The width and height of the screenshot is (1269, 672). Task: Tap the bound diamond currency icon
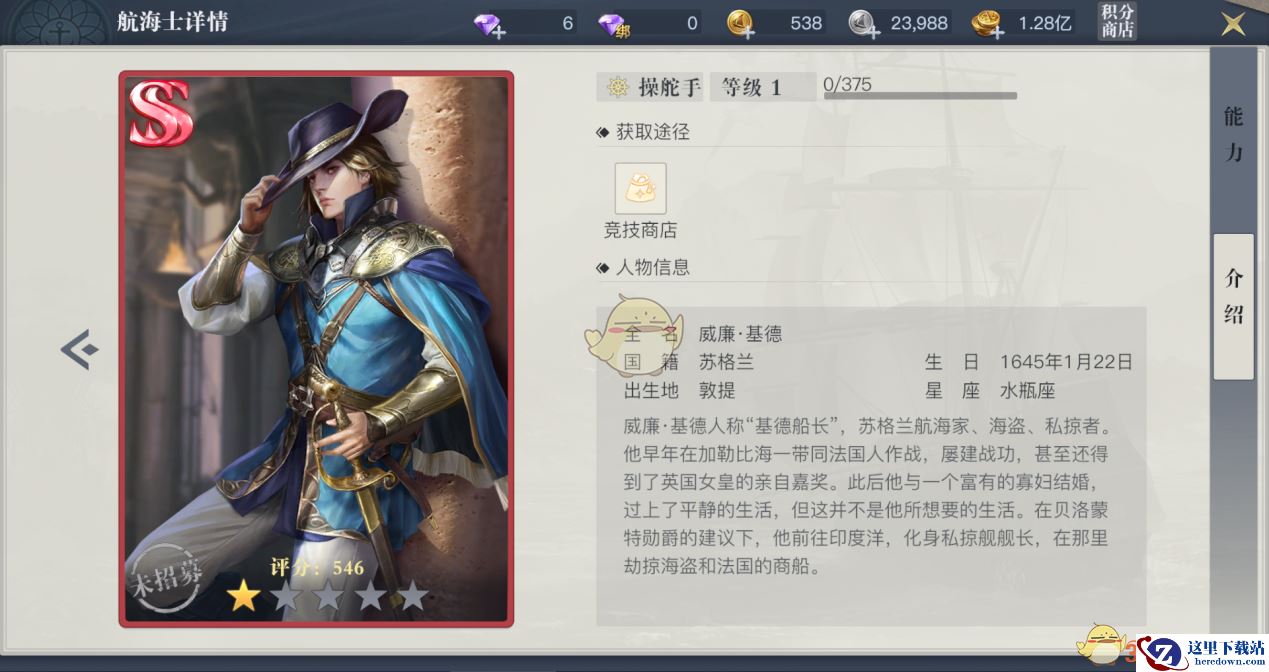click(613, 24)
